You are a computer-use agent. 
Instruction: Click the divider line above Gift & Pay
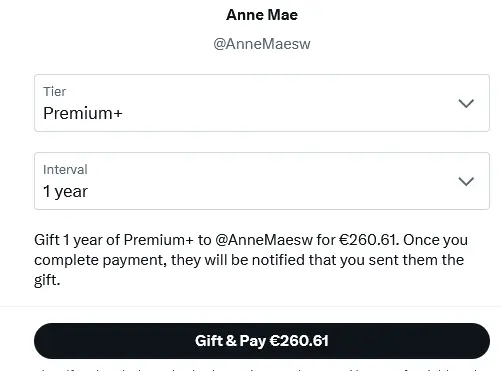click(251, 306)
